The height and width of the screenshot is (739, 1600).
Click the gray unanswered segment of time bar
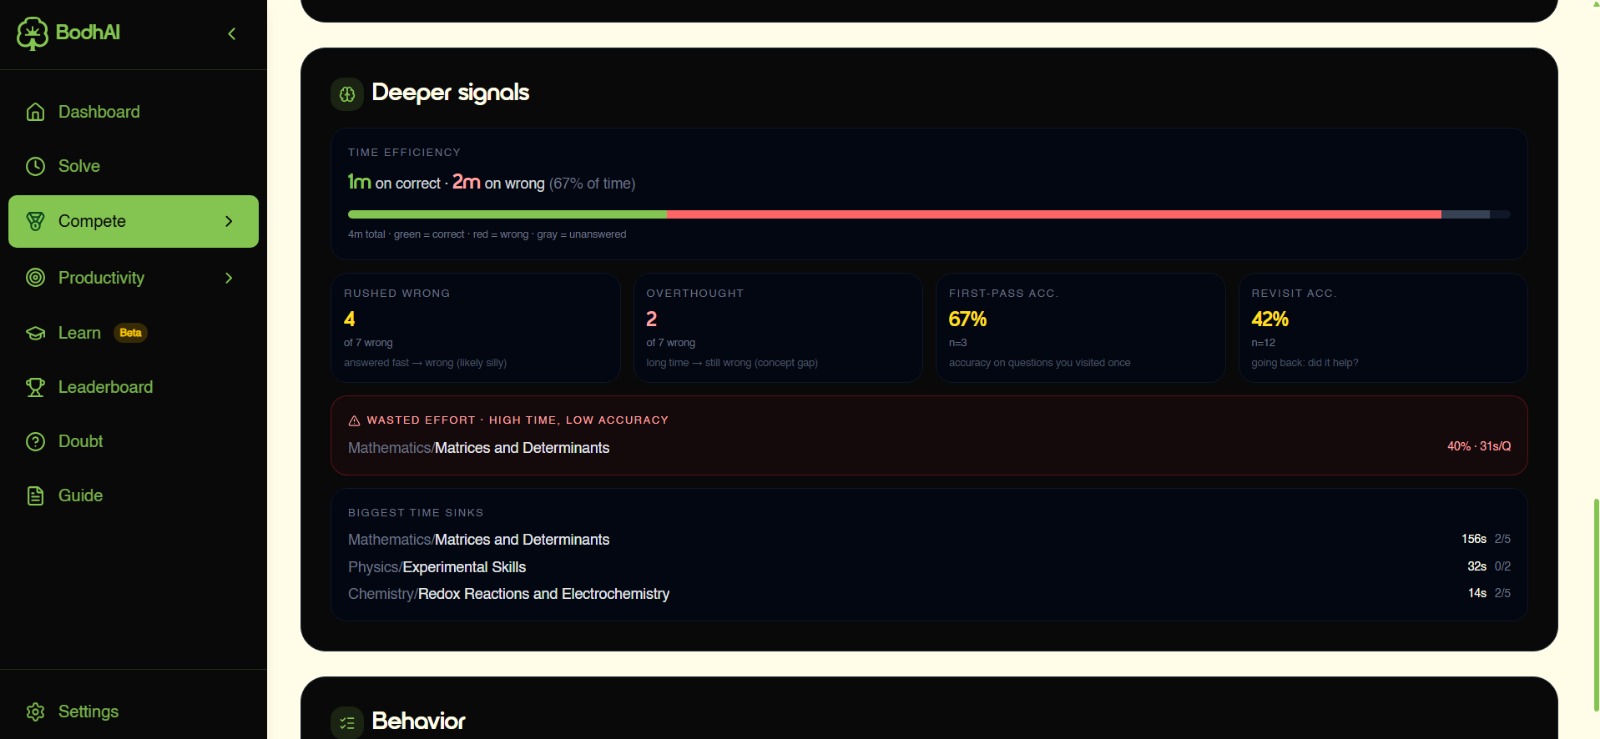coord(1465,214)
